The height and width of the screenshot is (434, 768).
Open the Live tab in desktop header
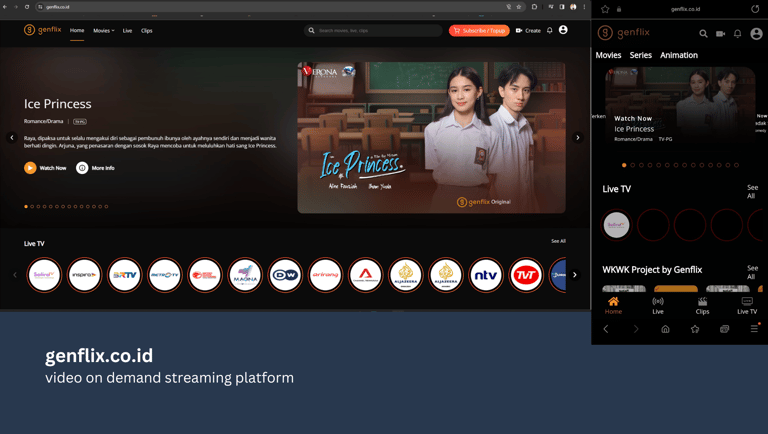pyautogui.click(x=127, y=30)
